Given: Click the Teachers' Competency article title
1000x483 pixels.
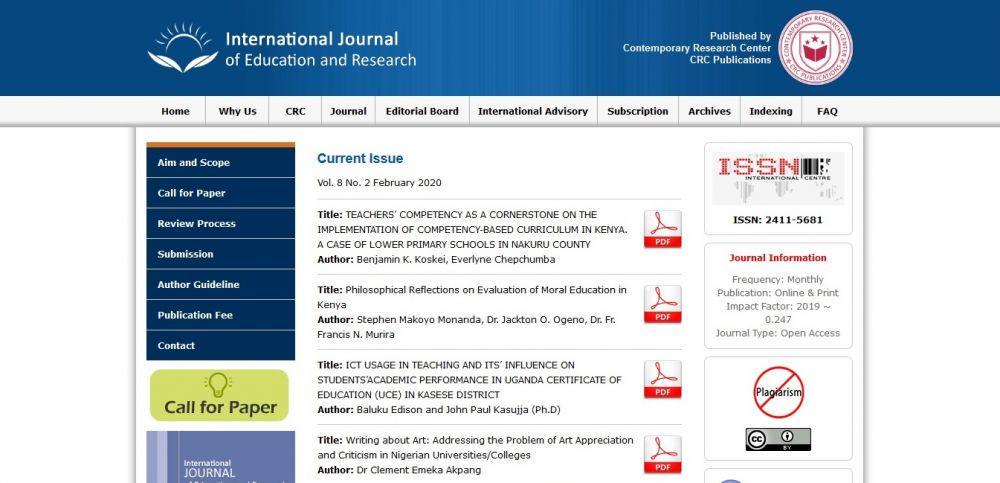Looking at the screenshot, I should coord(473,230).
